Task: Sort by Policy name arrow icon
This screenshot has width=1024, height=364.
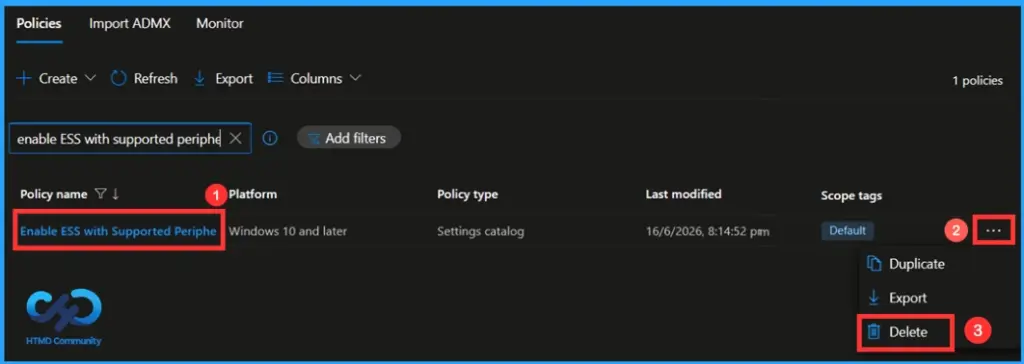Action: click(115, 194)
